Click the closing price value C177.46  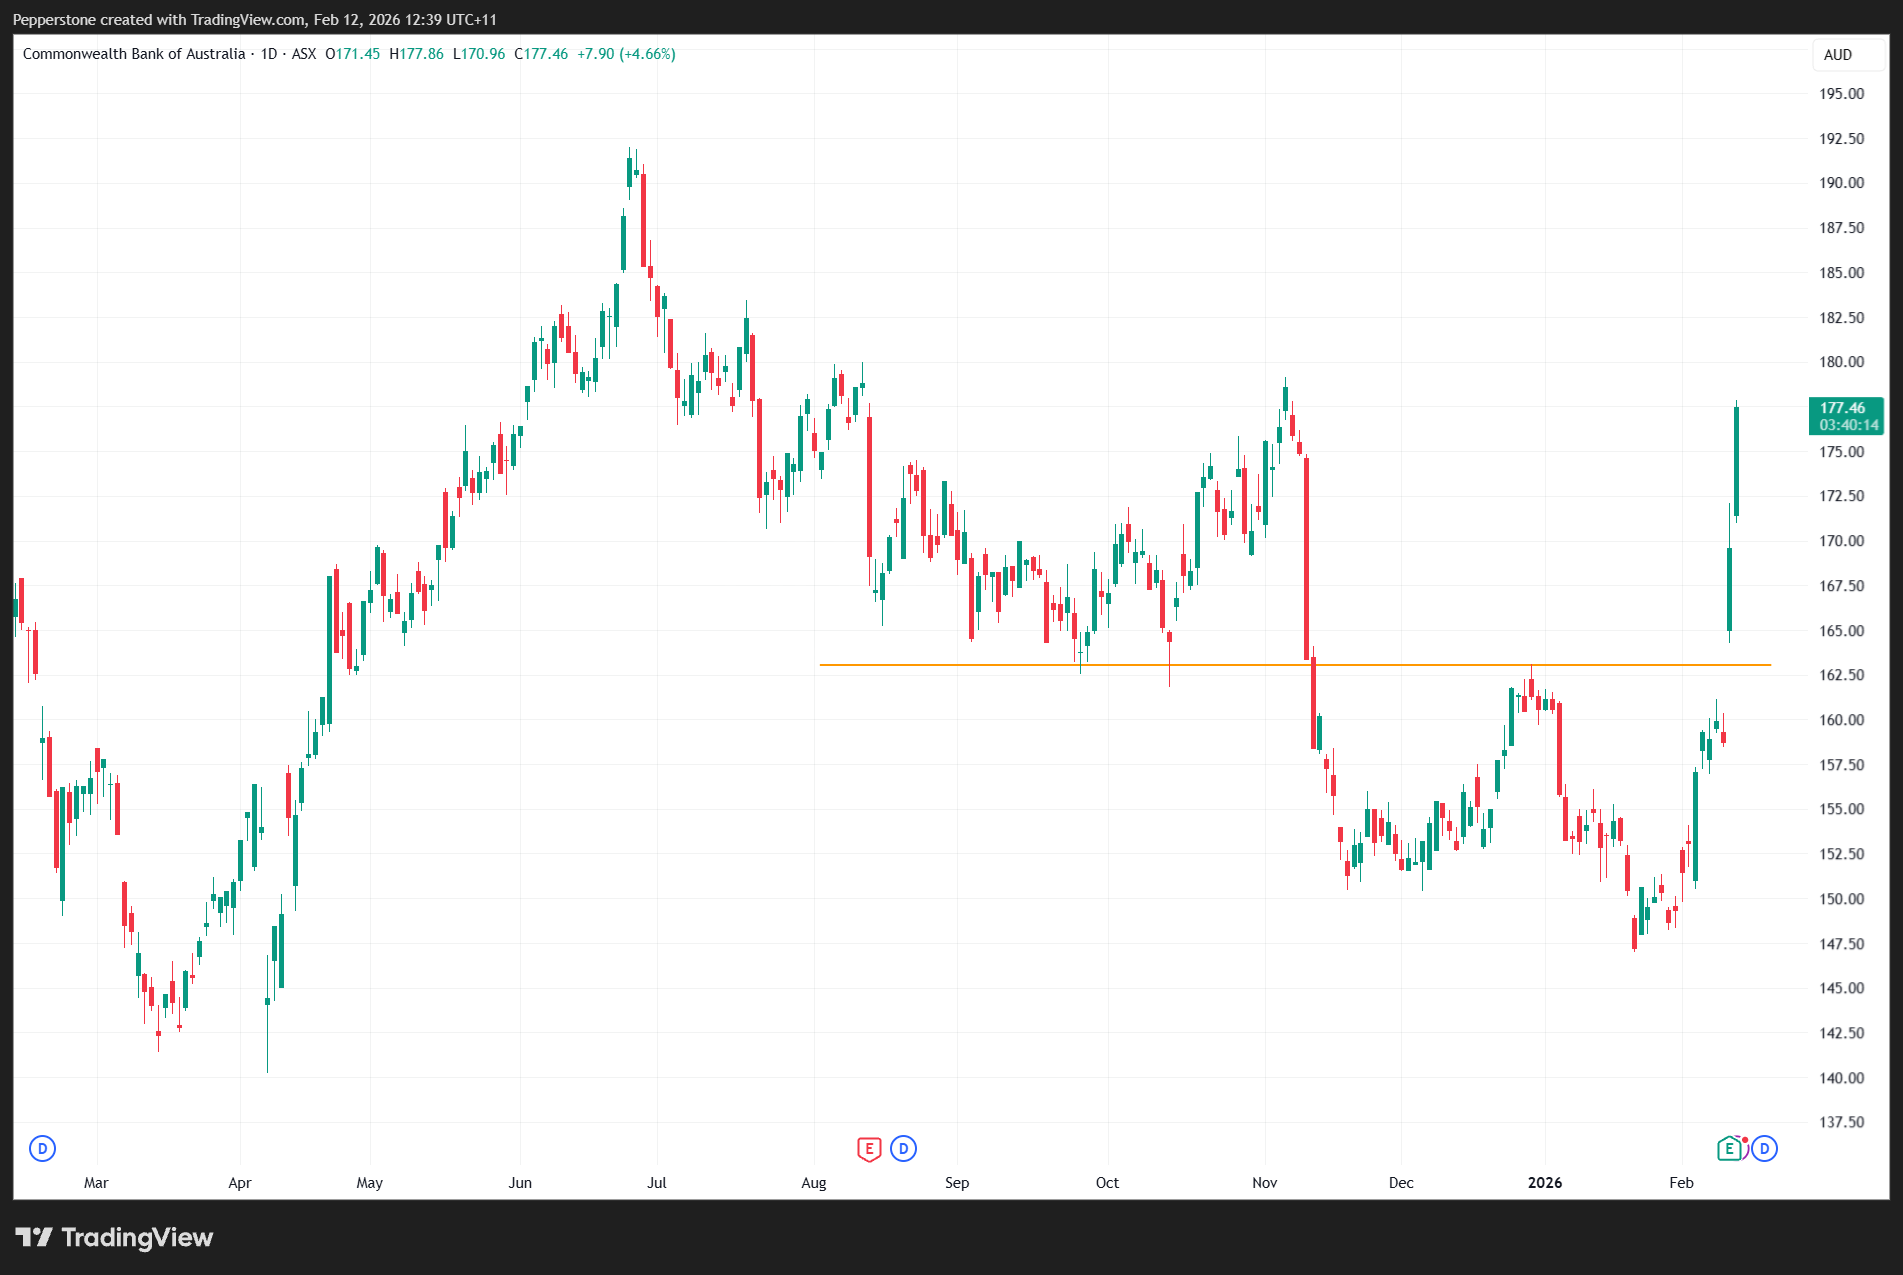[x=541, y=54]
